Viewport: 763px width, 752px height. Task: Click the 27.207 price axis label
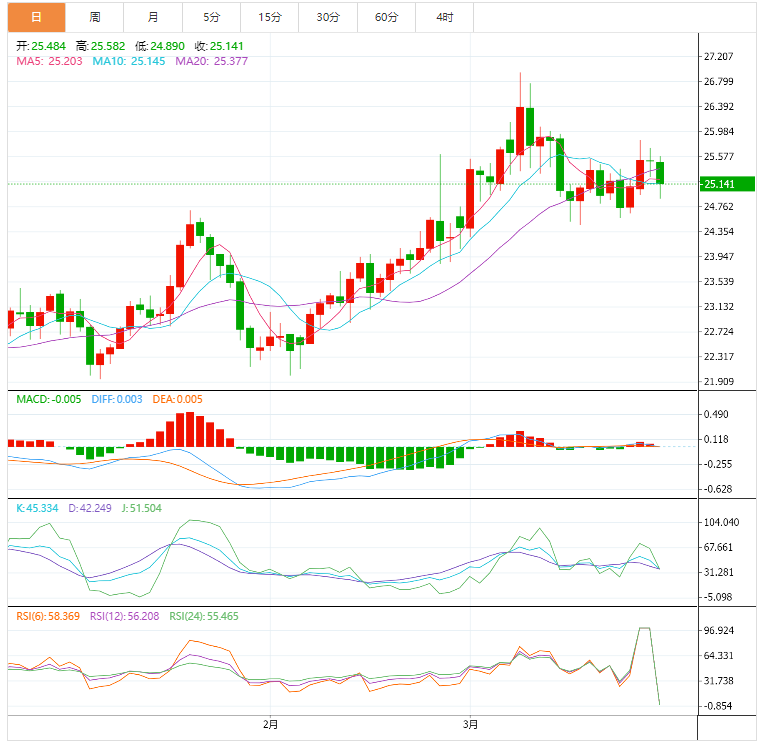click(719, 56)
